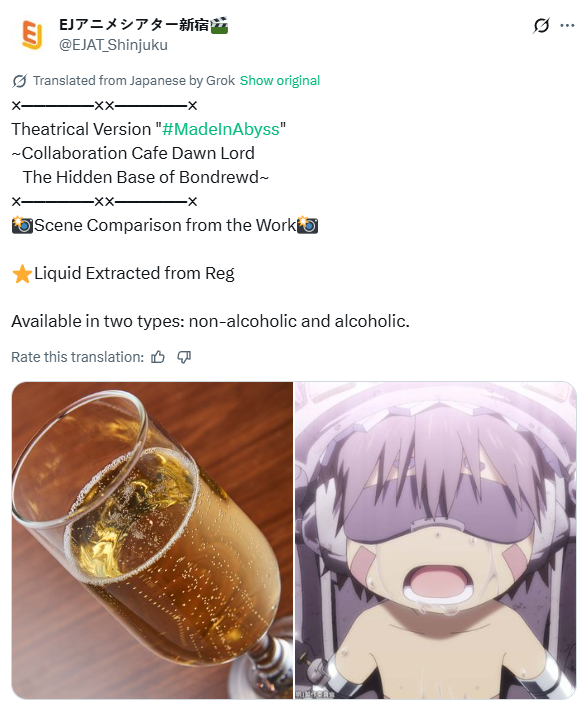
Task: Rate the translation with thumbs down
Action: (184, 357)
